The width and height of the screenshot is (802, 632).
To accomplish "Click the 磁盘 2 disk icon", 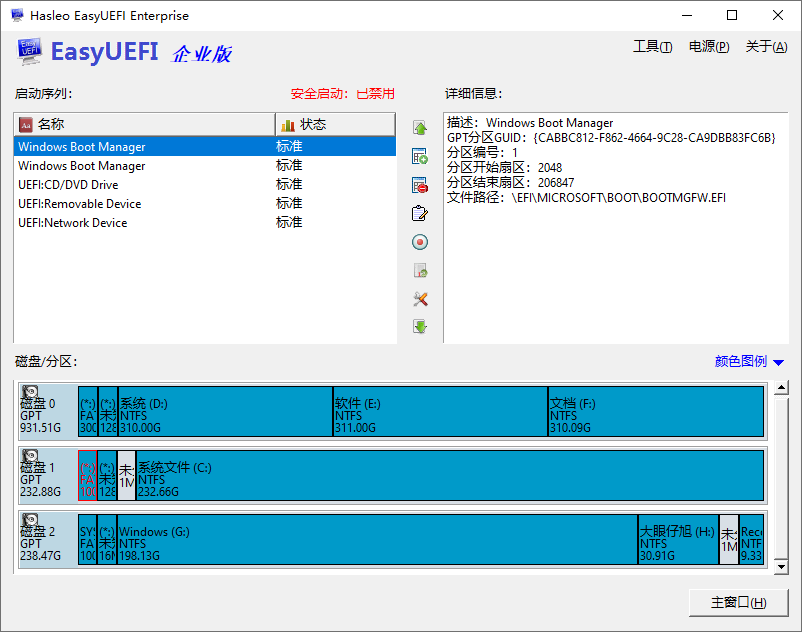I will (30, 520).
